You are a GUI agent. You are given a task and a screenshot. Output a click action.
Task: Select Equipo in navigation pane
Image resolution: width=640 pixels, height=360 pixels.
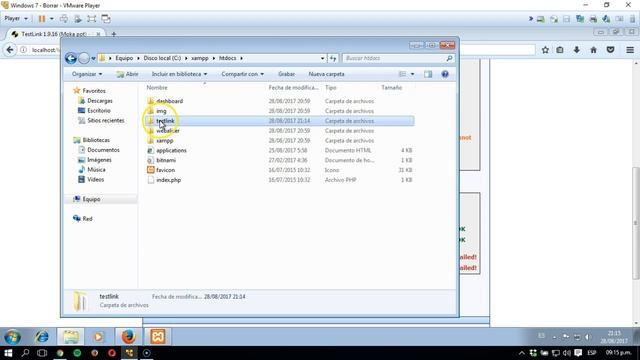click(91, 199)
